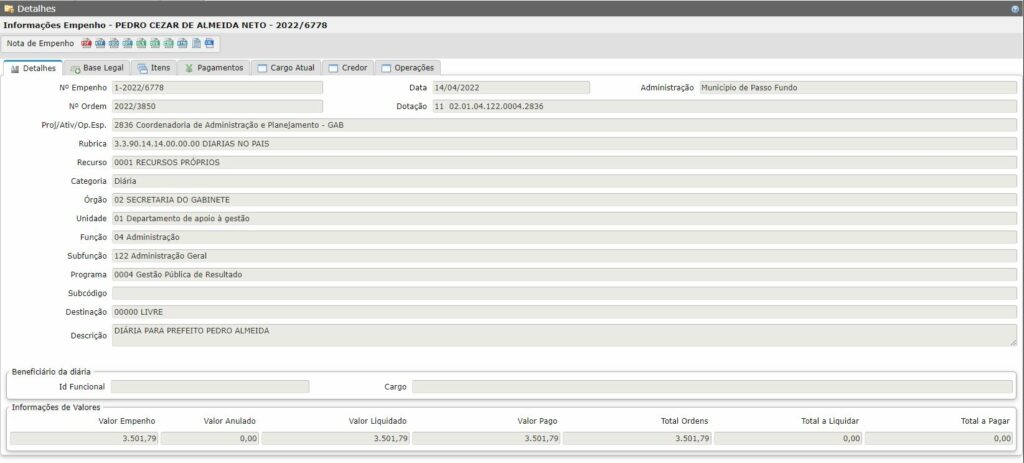Click the Id Funcional field
Screen dimensions: 1024x463
[x=210, y=386]
